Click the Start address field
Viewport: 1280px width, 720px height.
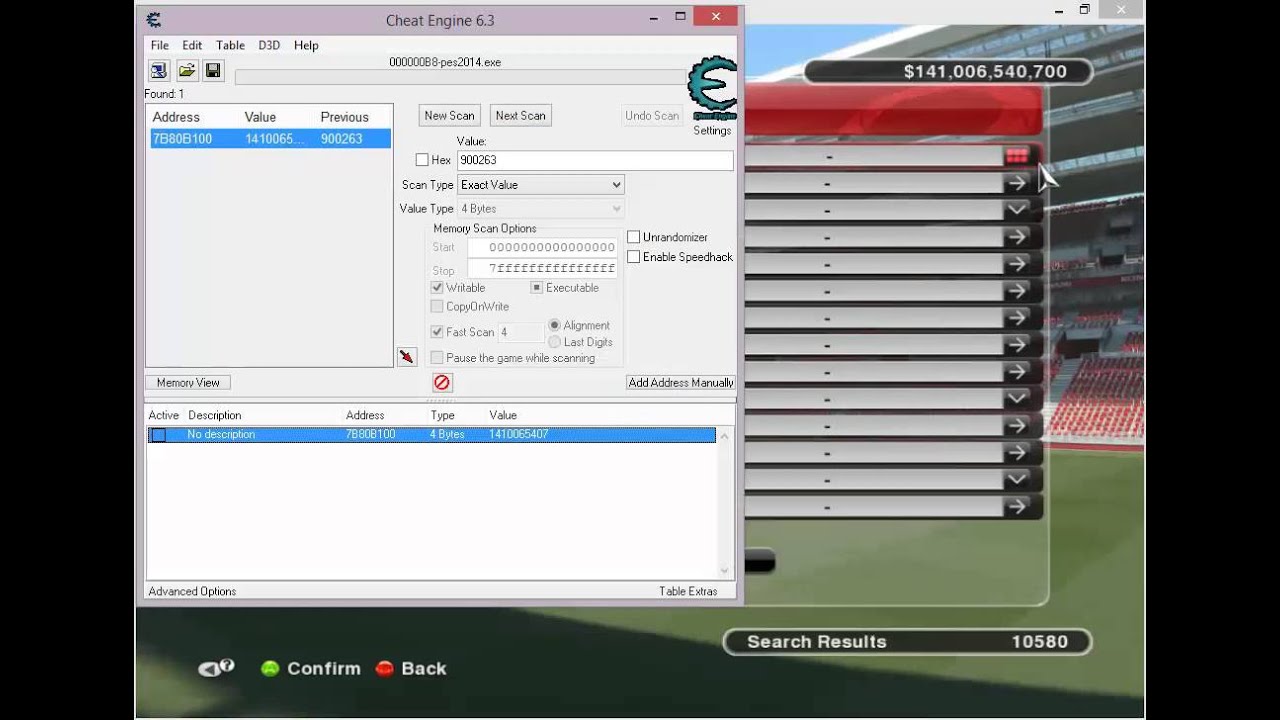[x=541, y=247]
